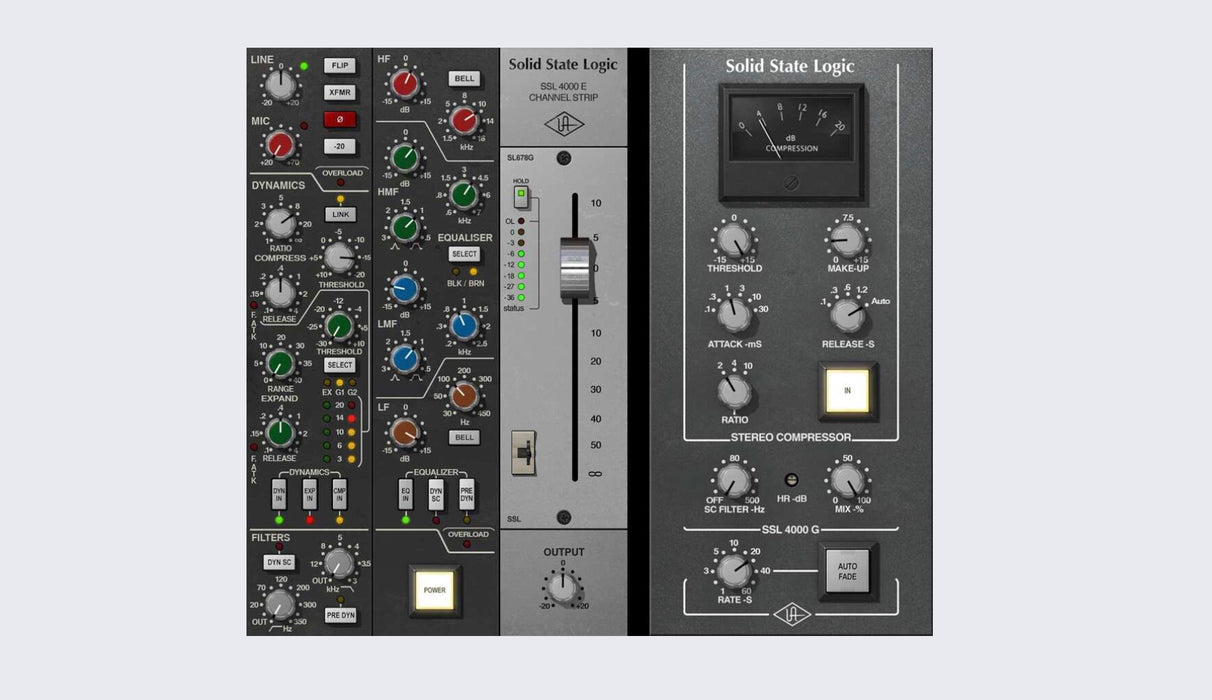The height and width of the screenshot is (700, 1212).
Task: Enable the -20 pad button
Action: [x=340, y=146]
